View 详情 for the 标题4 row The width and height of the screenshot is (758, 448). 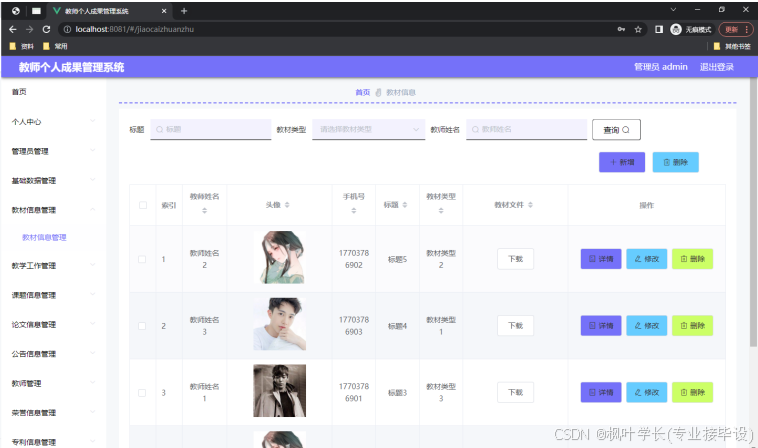coord(601,326)
